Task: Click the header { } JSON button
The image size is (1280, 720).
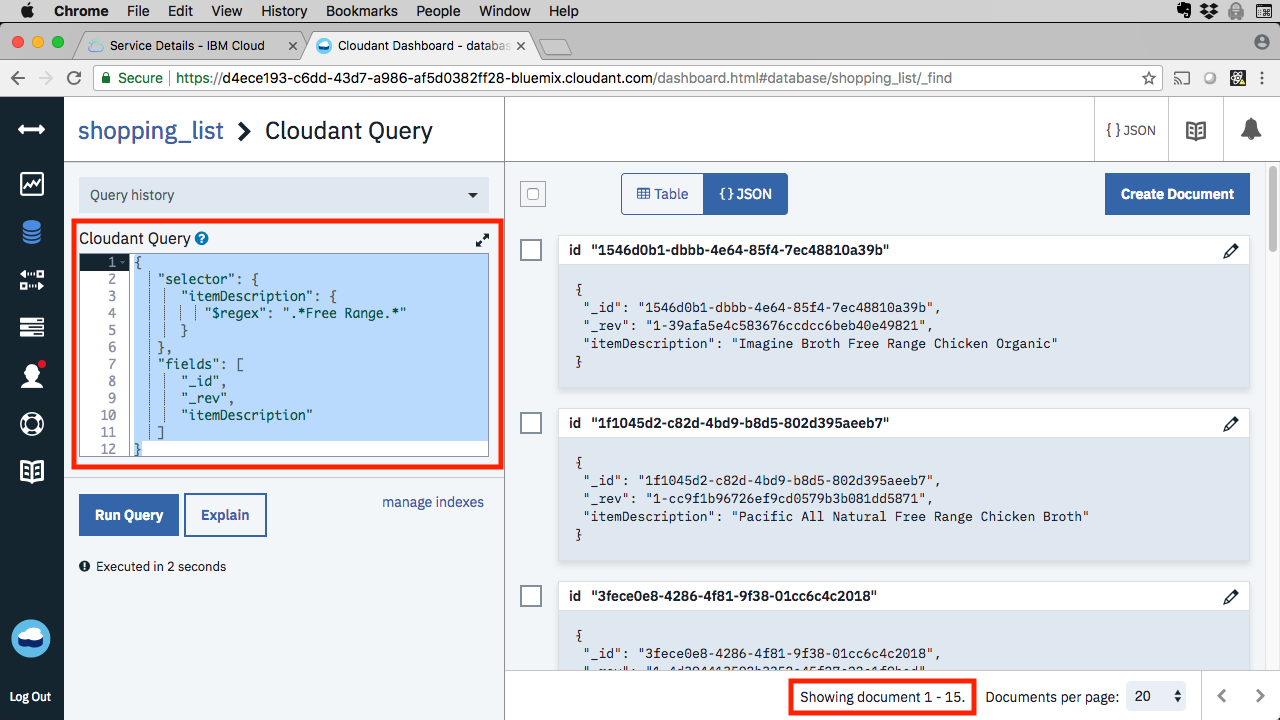Action: point(1131,130)
